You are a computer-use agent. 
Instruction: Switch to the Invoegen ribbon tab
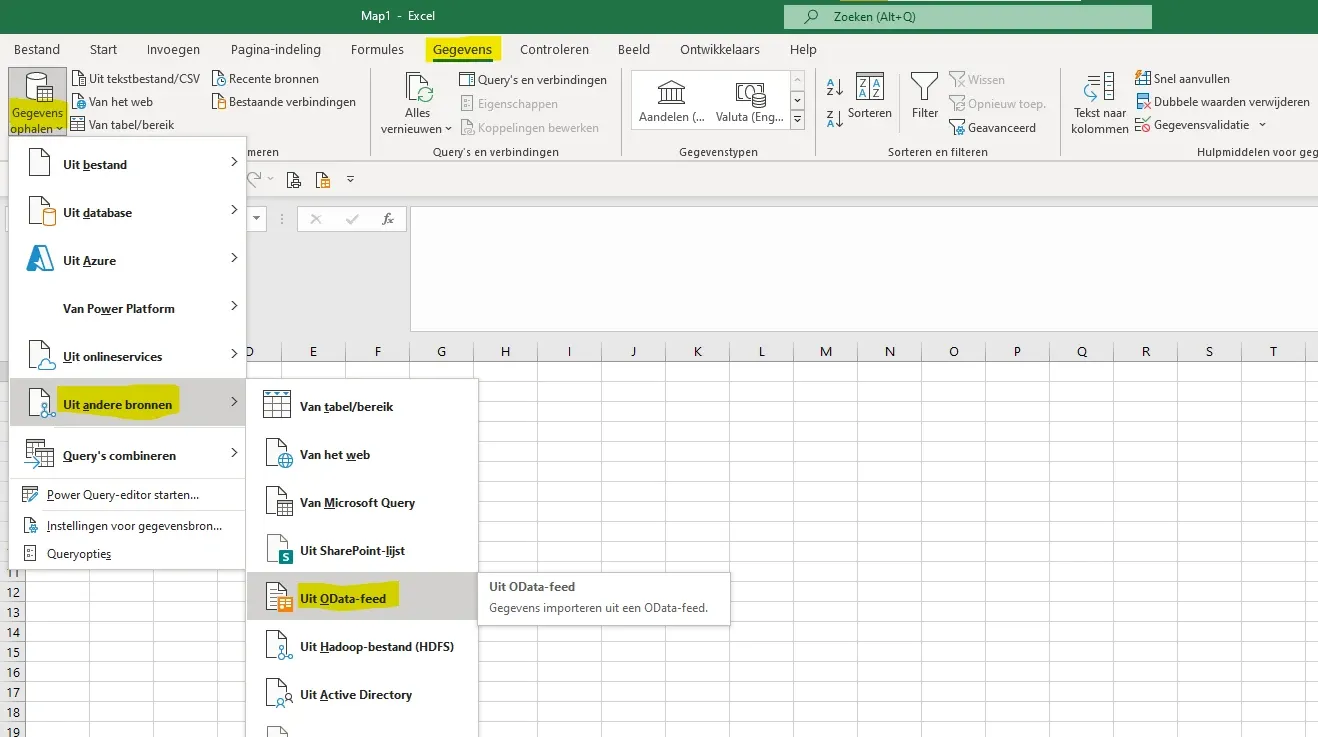point(173,49)
